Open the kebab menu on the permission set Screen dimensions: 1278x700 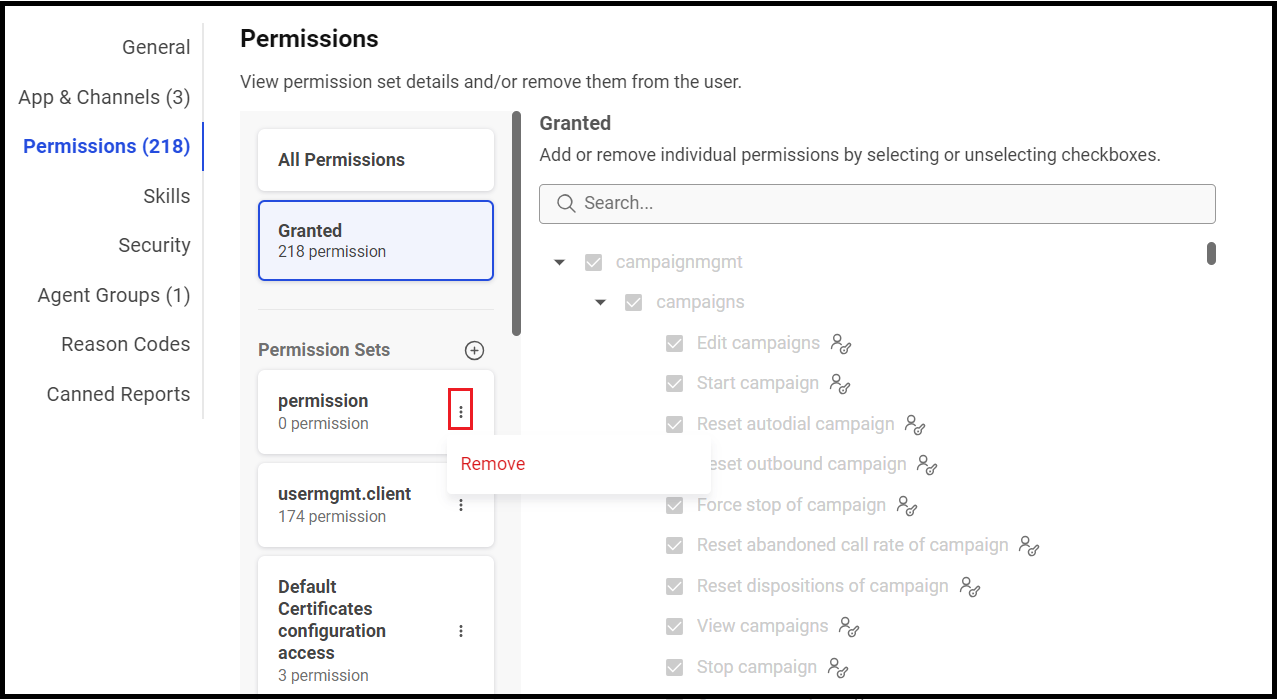(x=461, y=410)
